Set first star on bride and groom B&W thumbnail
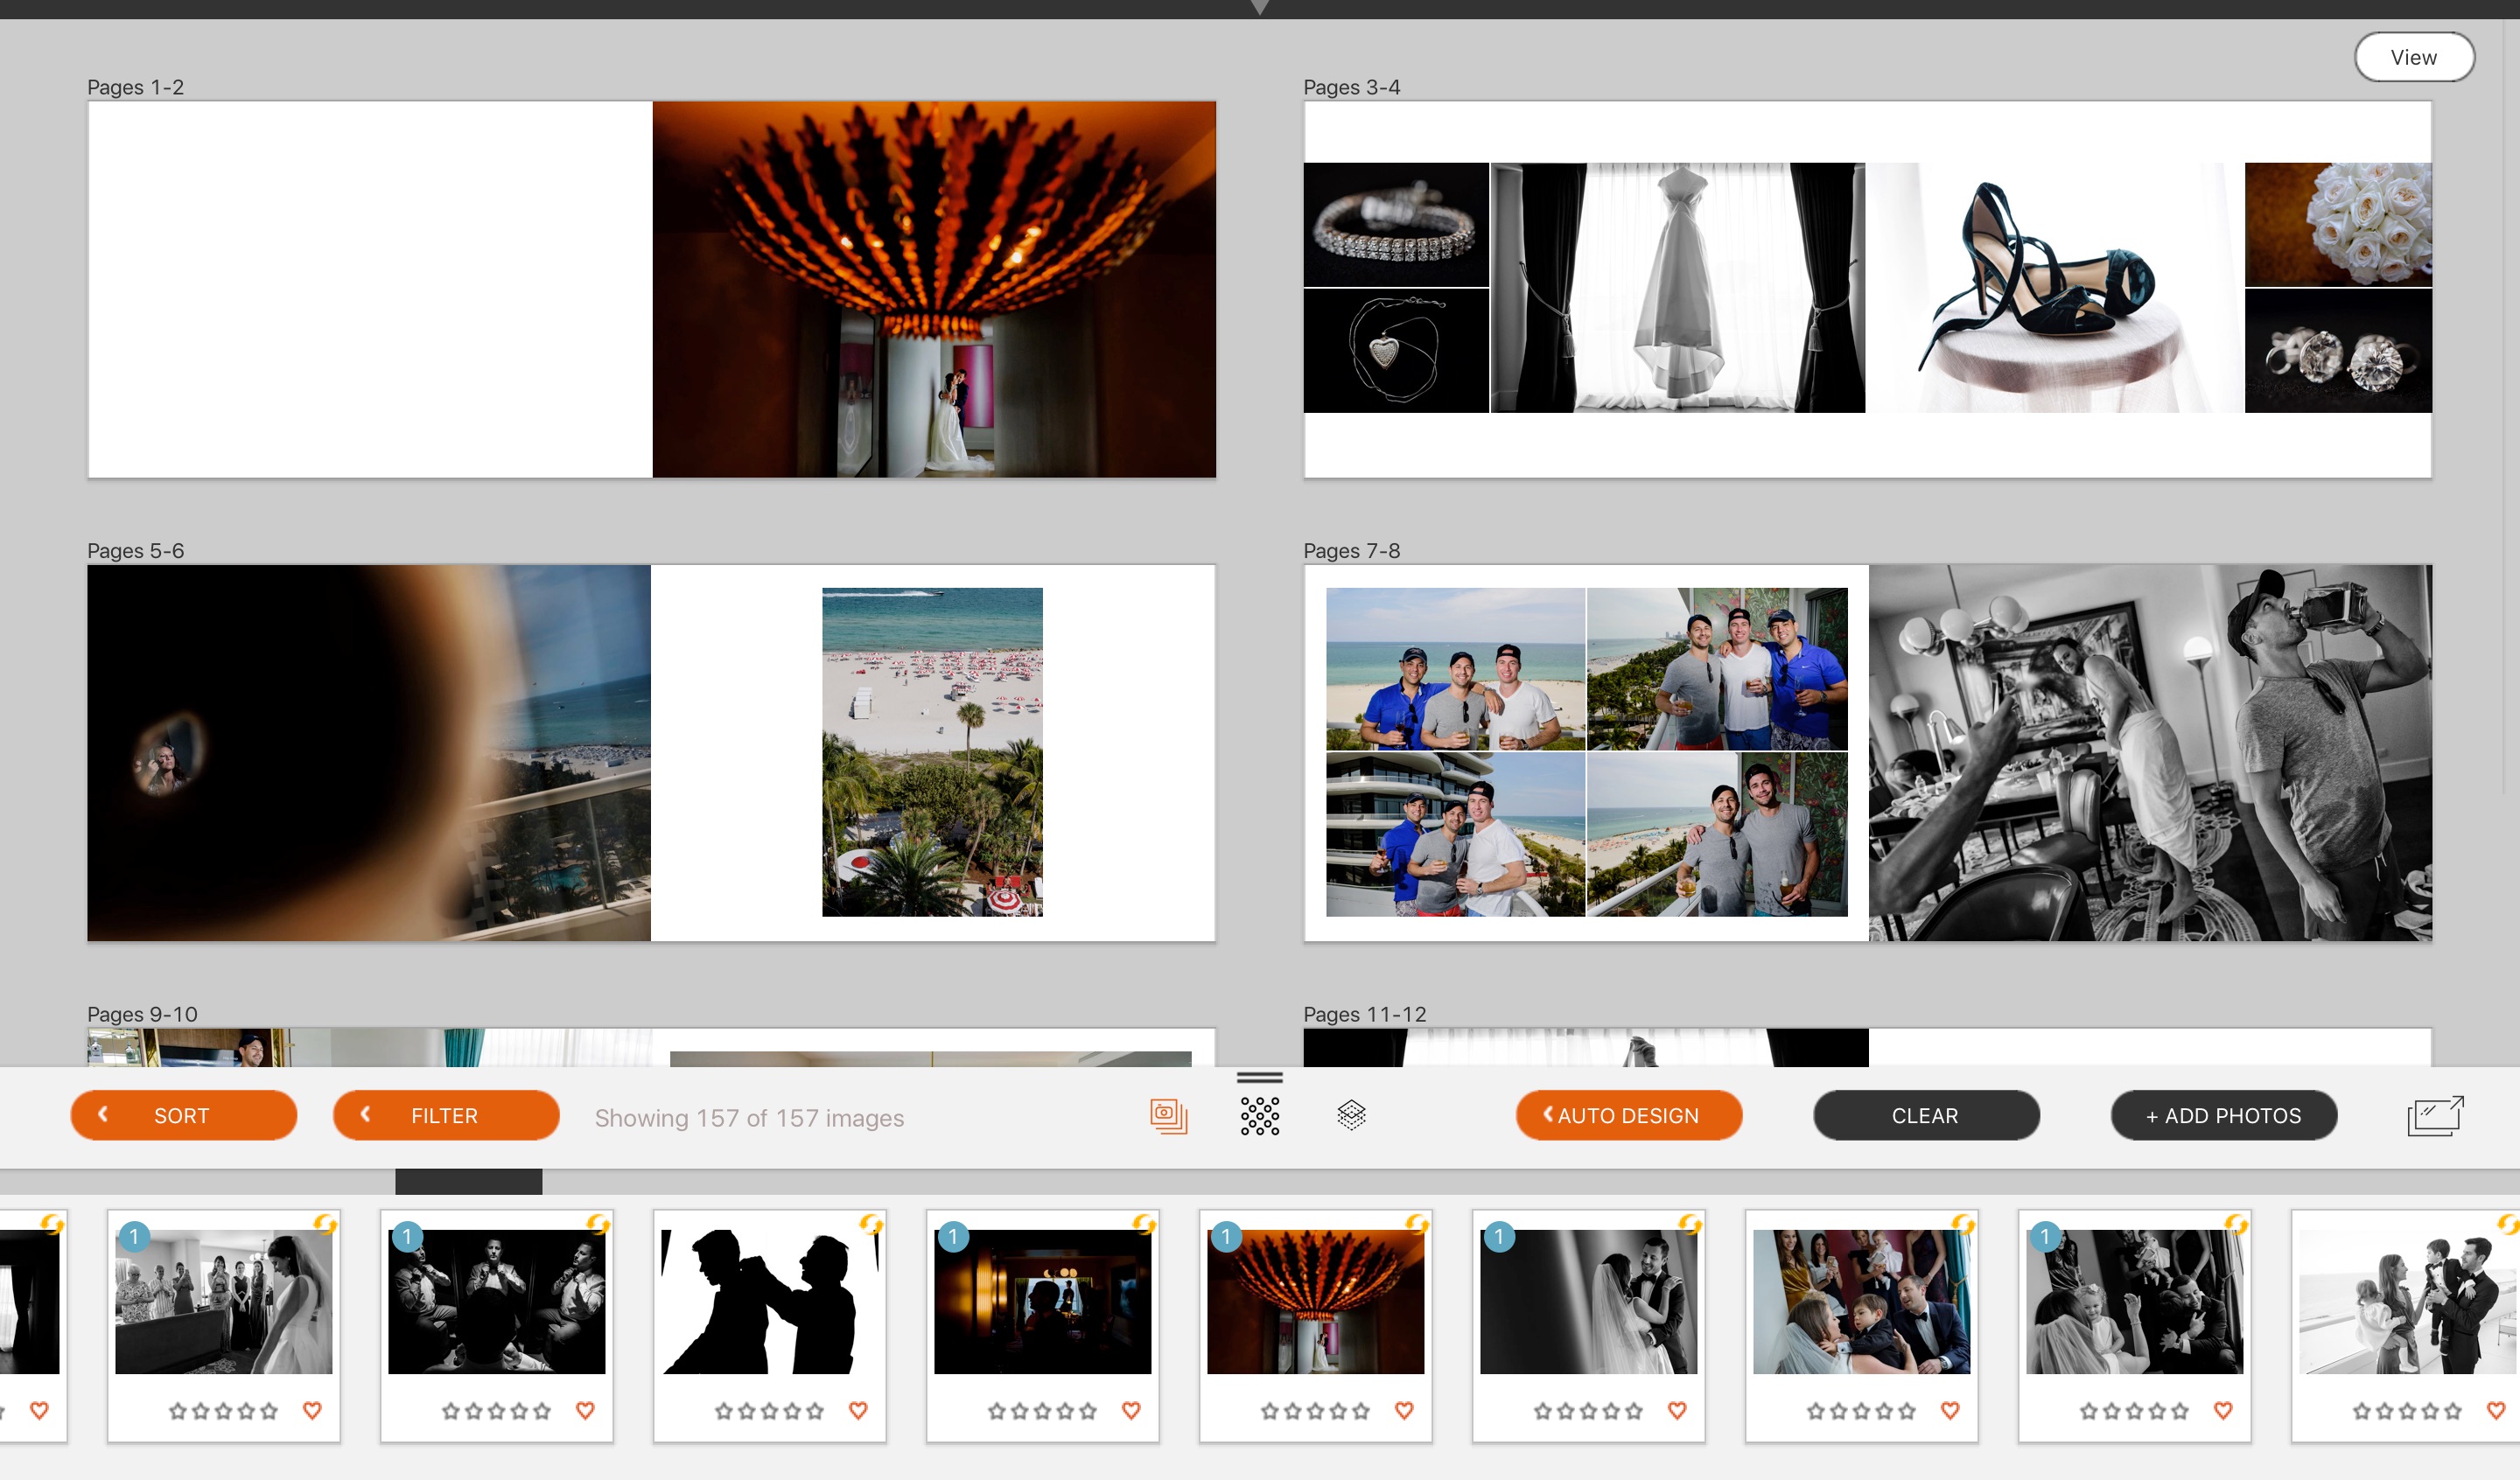 [x=1543, y=1411]
